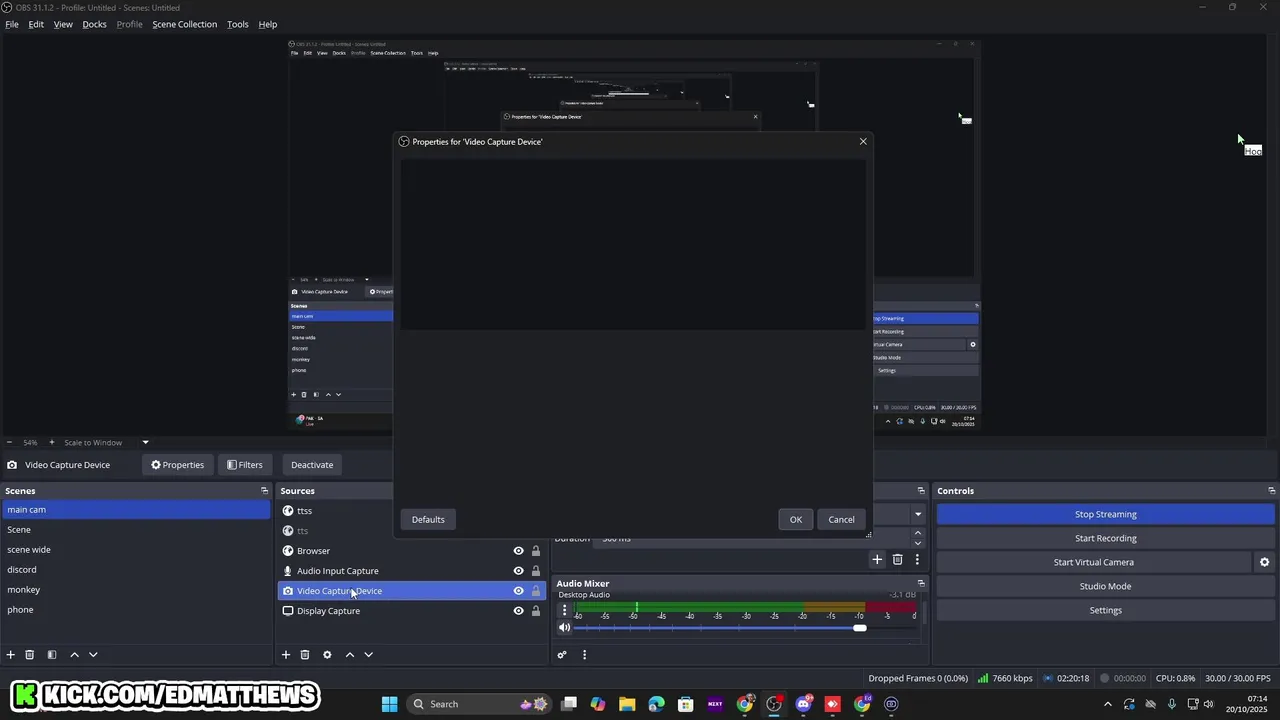The width and height of the screenshot is (1280, 720).
Task: Zoom in preview with plus icon
Action: pos(52,442)
